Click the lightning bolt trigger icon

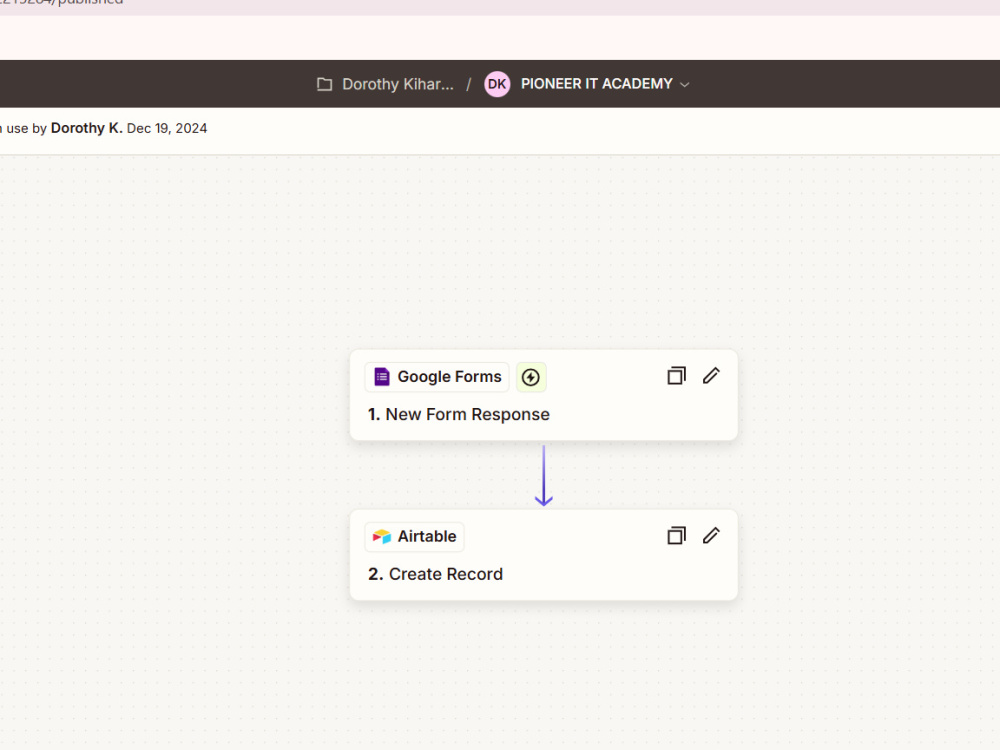pyautogui.click(x=531, y=377)
